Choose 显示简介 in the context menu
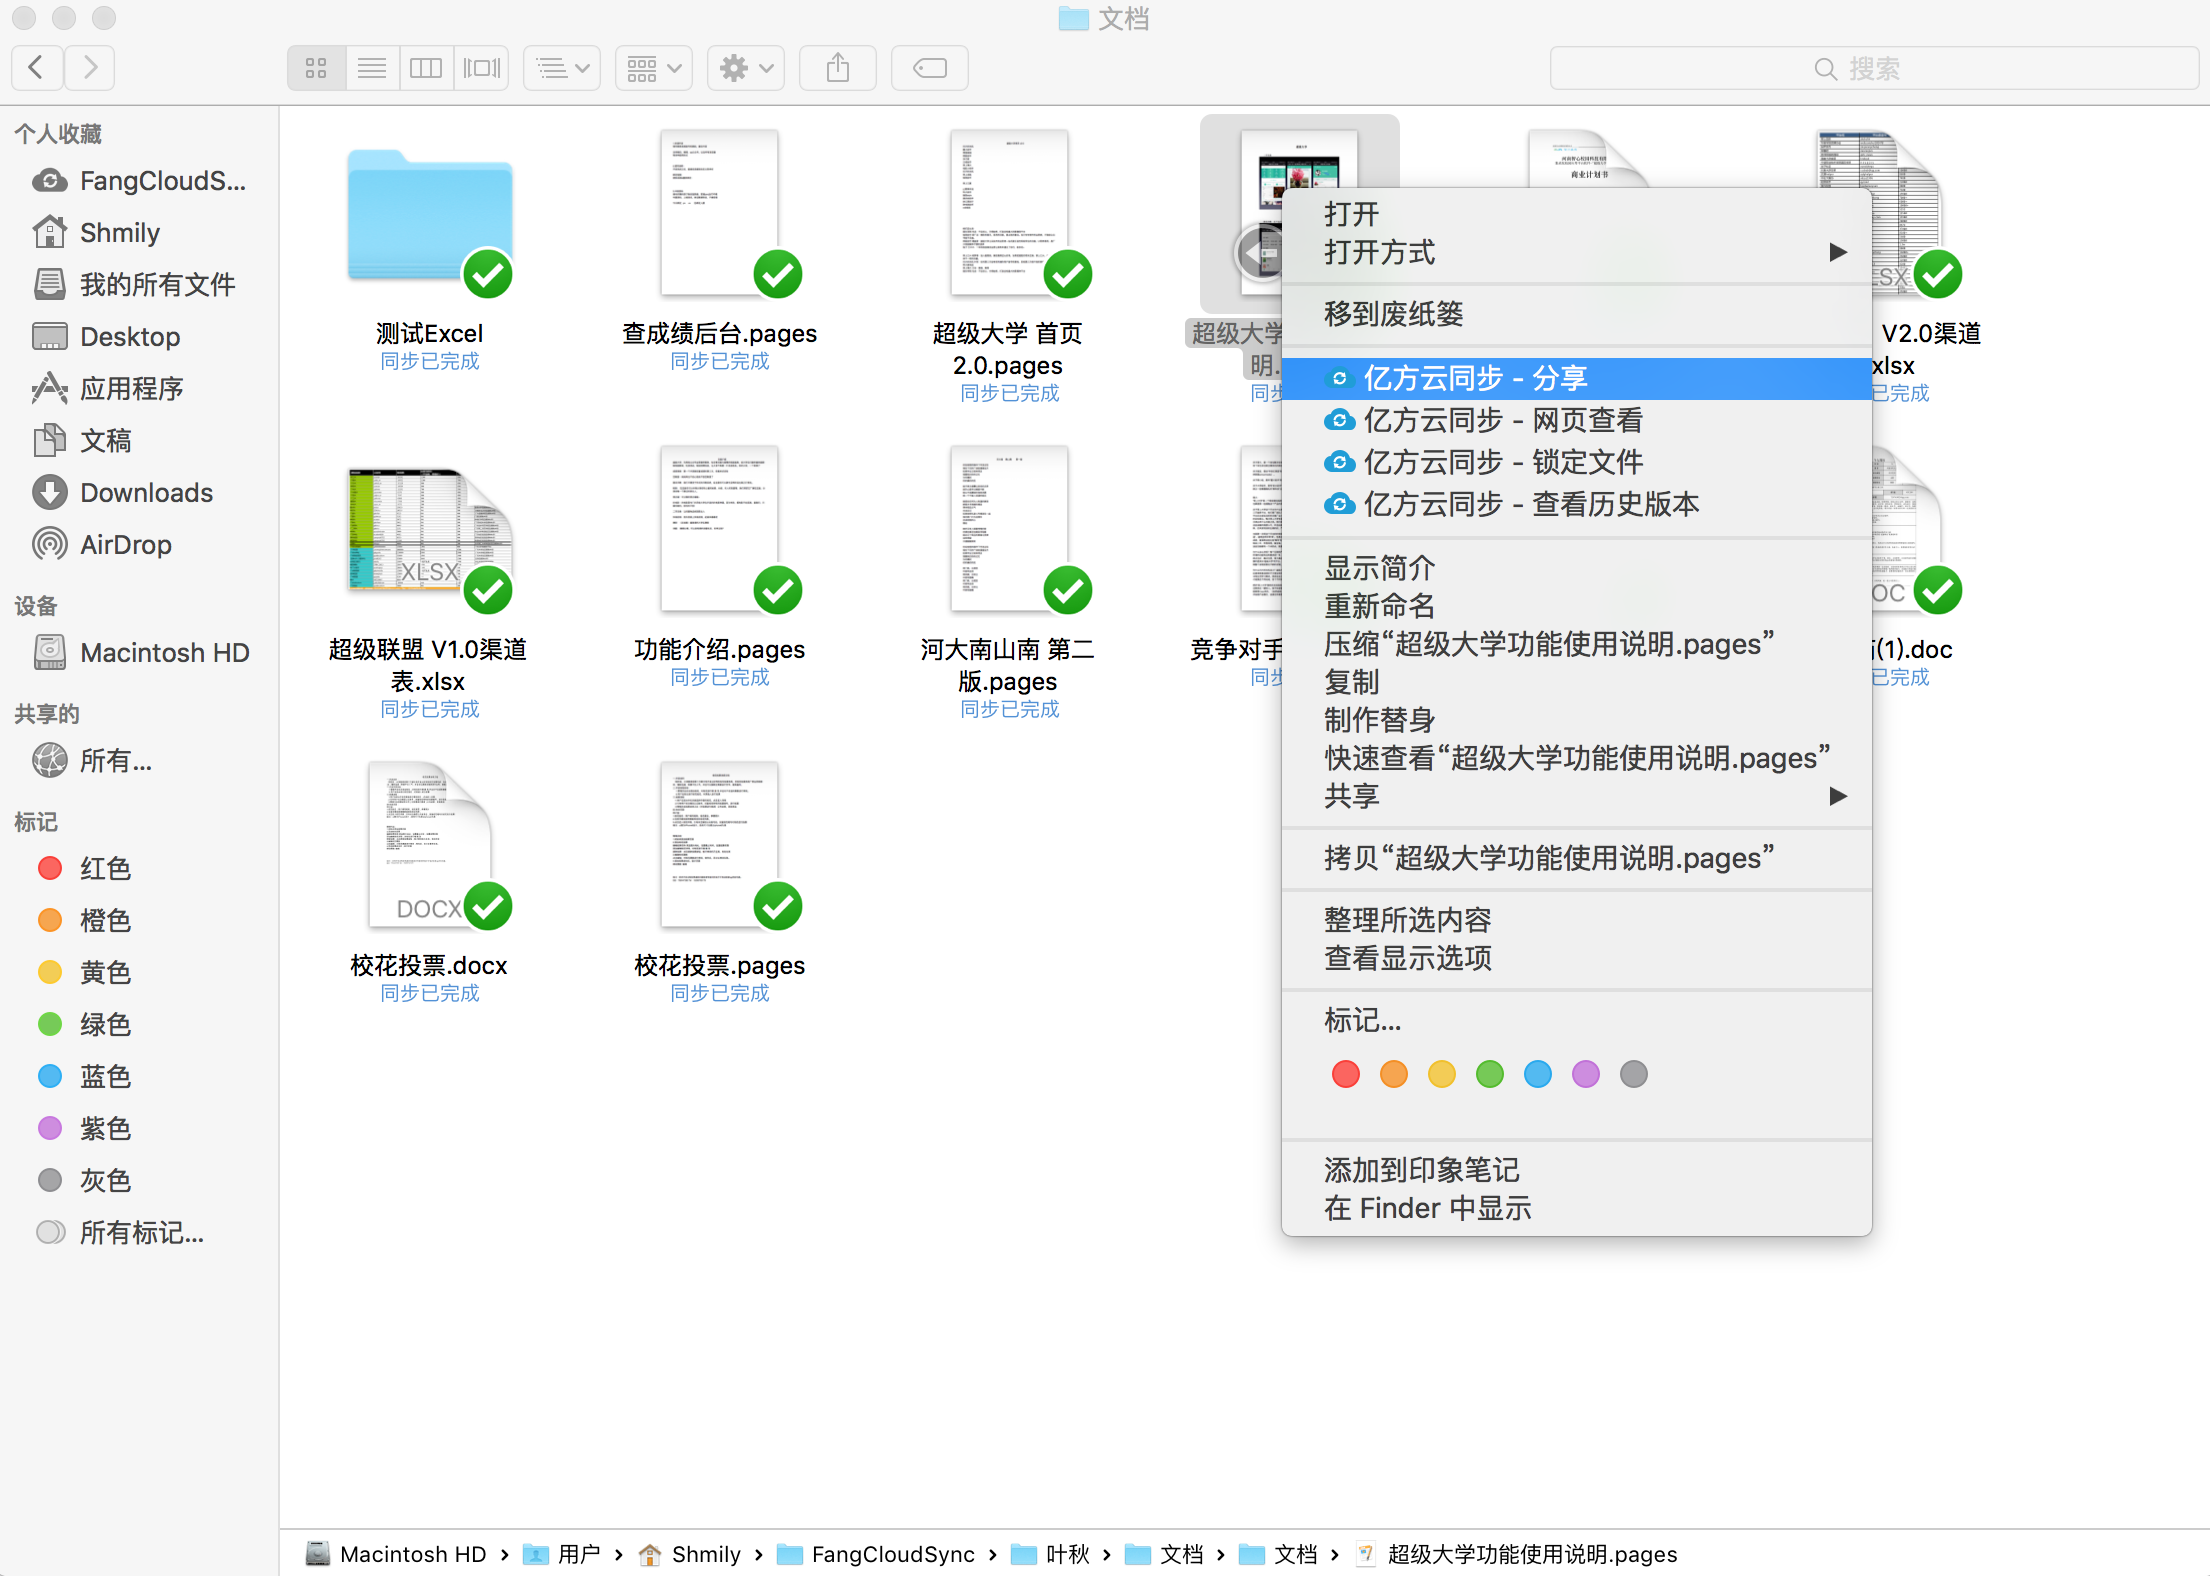Screen dimensions: 2210x1576 pyautogui.click(x=1379, y=568)
